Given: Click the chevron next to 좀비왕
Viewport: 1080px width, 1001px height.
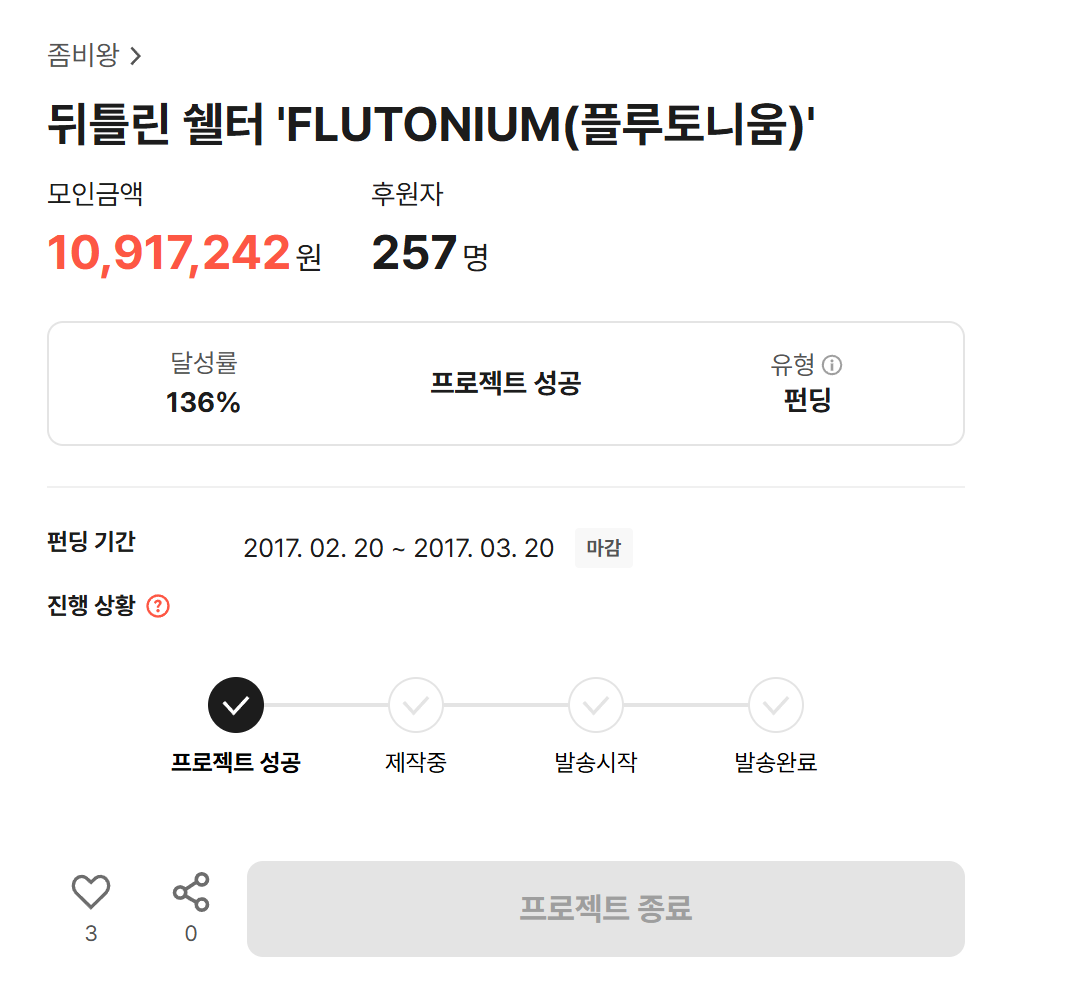Looking at the screenshot, I should click(x=136, y=56).
